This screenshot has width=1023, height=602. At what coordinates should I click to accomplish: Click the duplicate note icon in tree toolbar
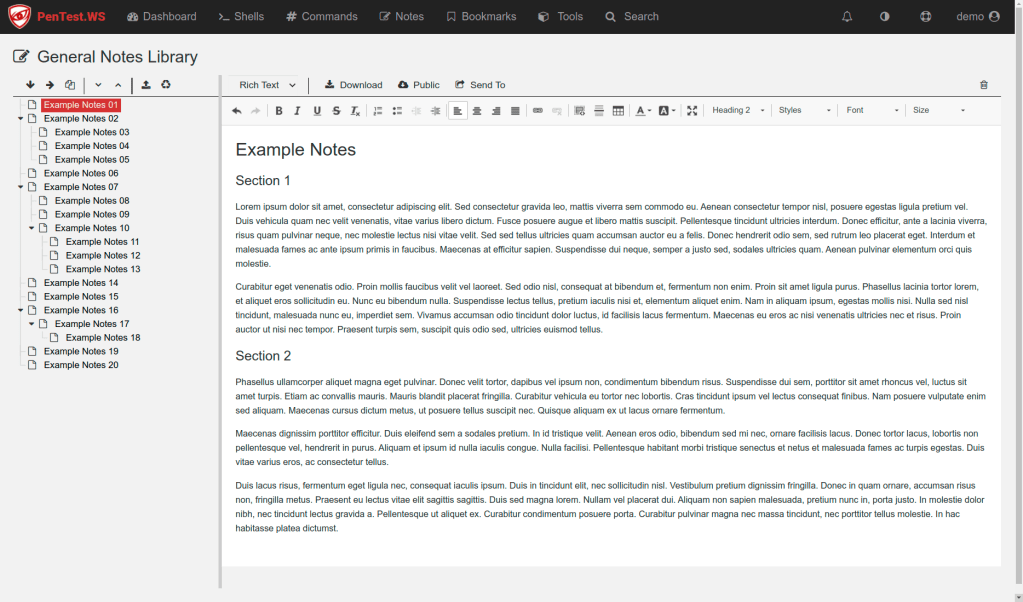pyautogui.click(x=70, y=85)
